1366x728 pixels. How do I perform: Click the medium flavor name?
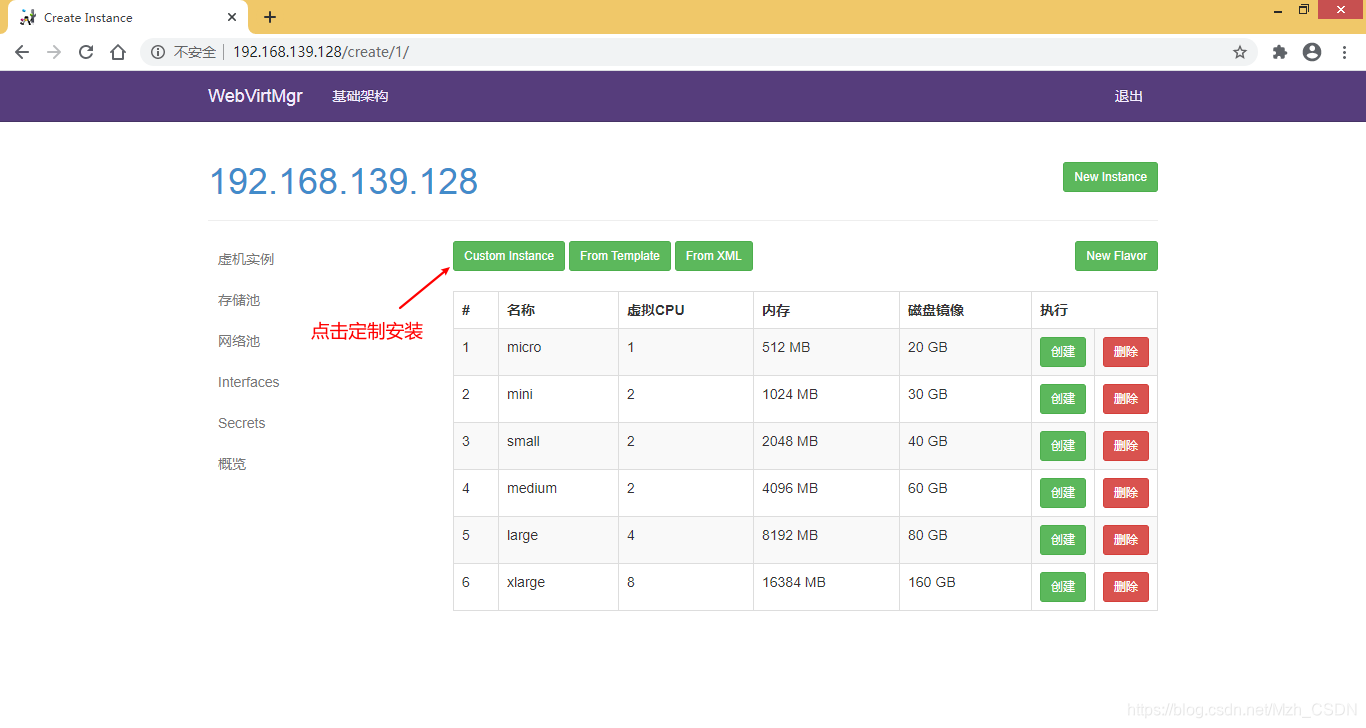[x=532, y=488]
